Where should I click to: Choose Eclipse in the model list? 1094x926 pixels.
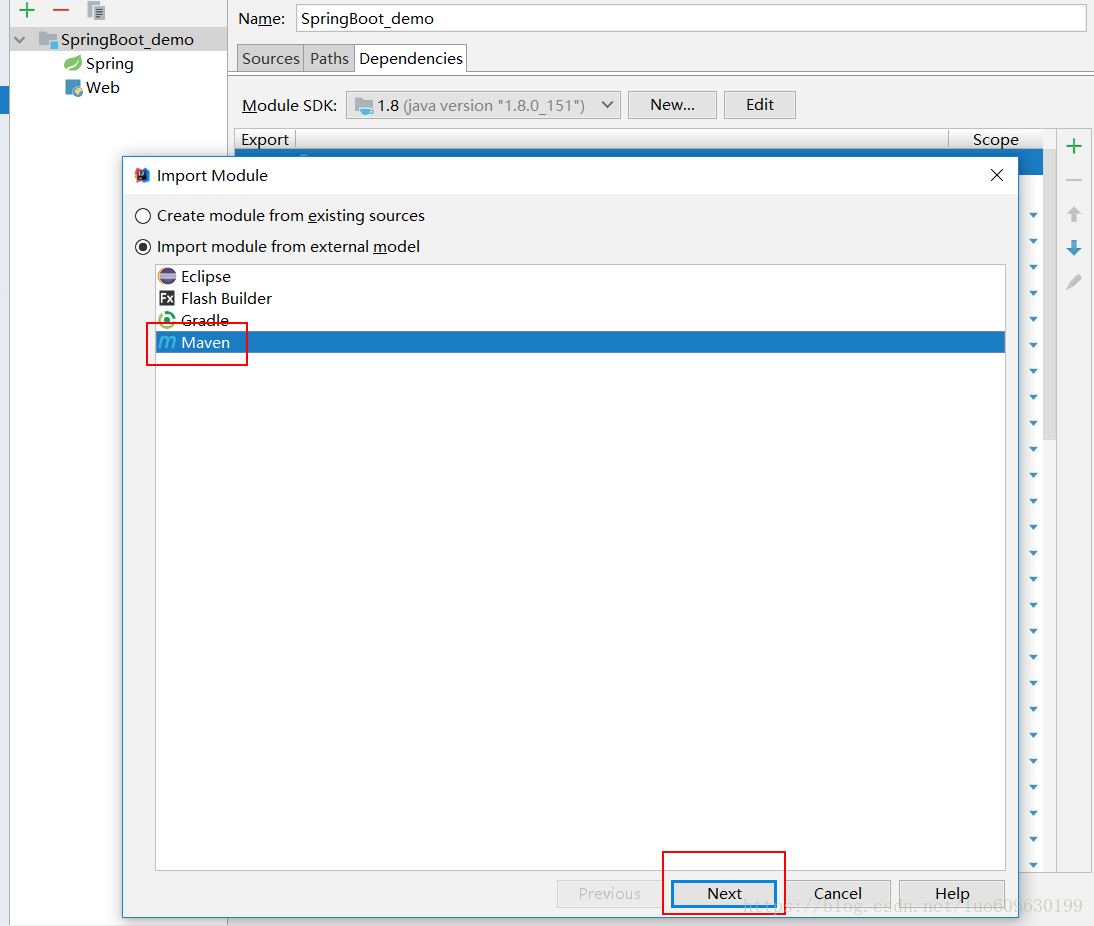(x=580, y=277)
